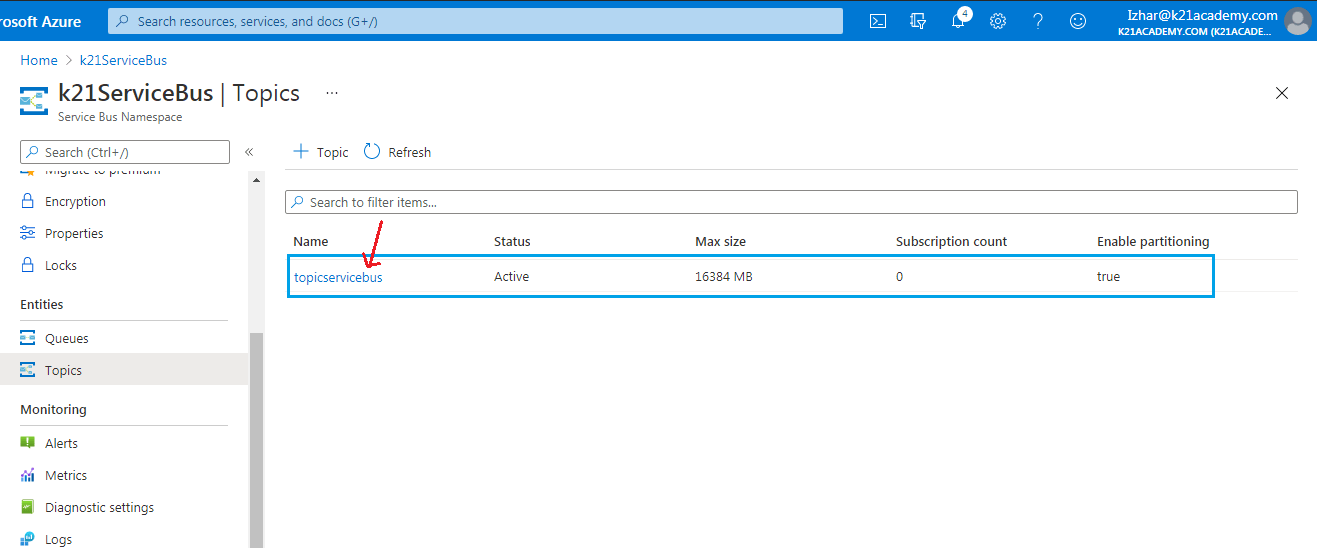Image resolution: width=1317 pixels, height=548 pixels.
Task: Open the more options ellipsis next to Topics
Action: point(332,93)
